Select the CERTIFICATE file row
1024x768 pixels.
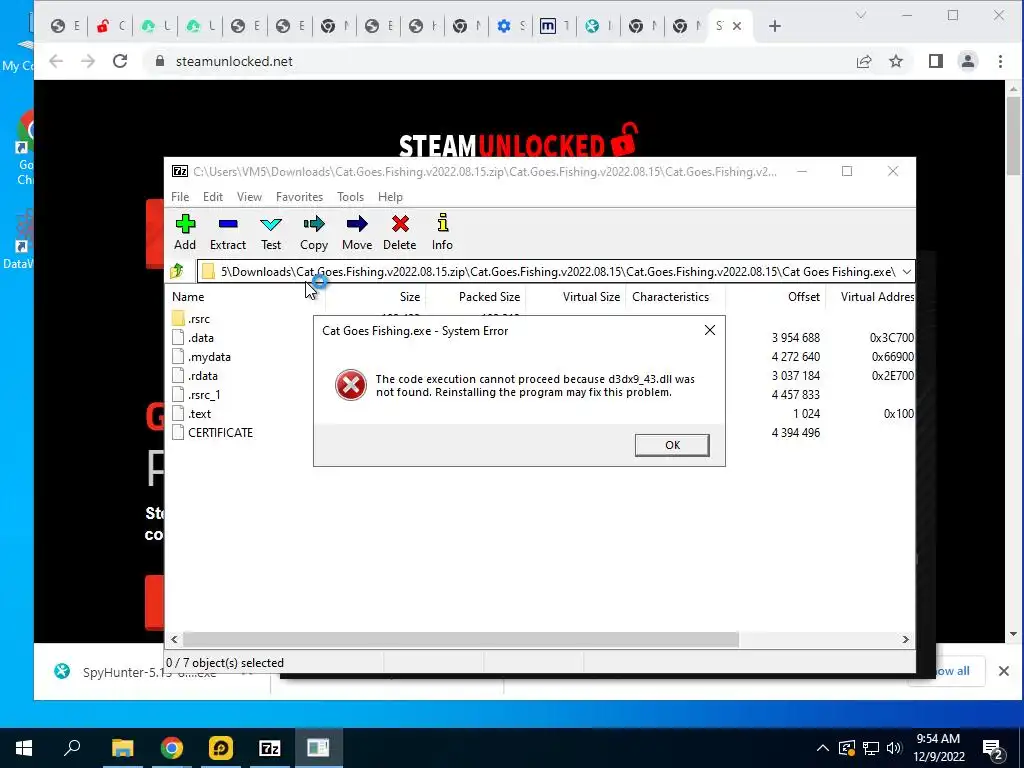220,432
